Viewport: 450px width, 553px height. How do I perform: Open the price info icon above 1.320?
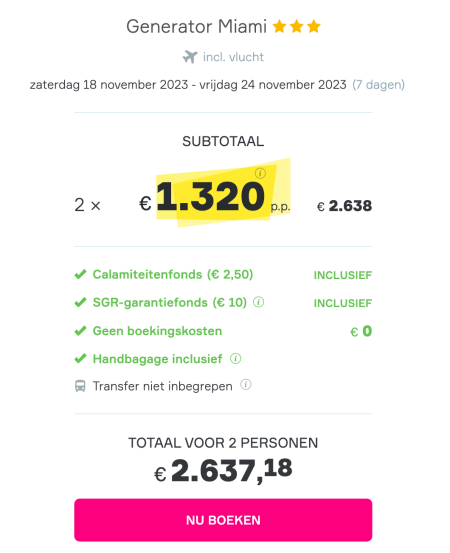[260, 173]
